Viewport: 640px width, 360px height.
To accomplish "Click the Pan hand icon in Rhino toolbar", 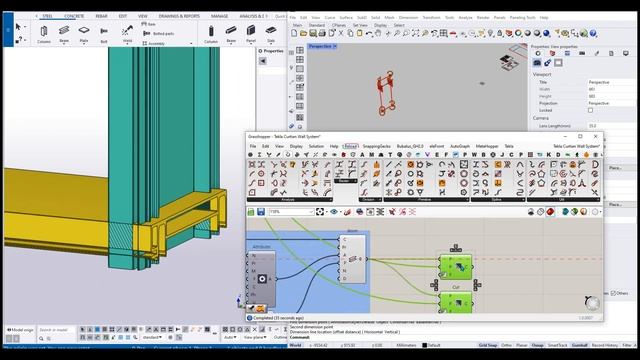I will coord(378,33).
